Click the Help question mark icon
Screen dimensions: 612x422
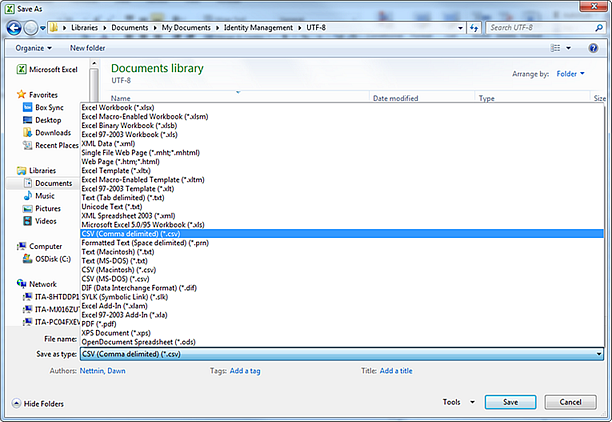[593, 48]
